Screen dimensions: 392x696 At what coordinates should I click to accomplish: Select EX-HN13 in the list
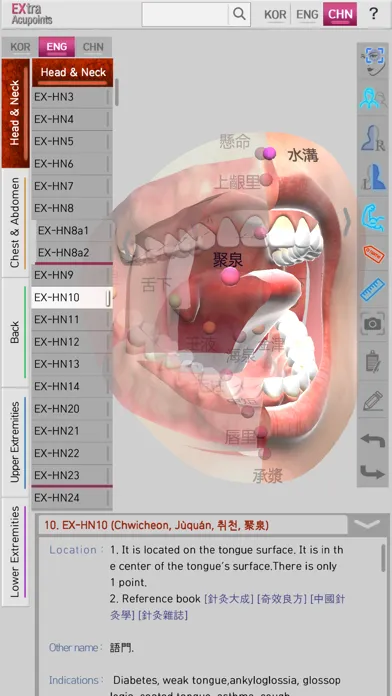71,364
